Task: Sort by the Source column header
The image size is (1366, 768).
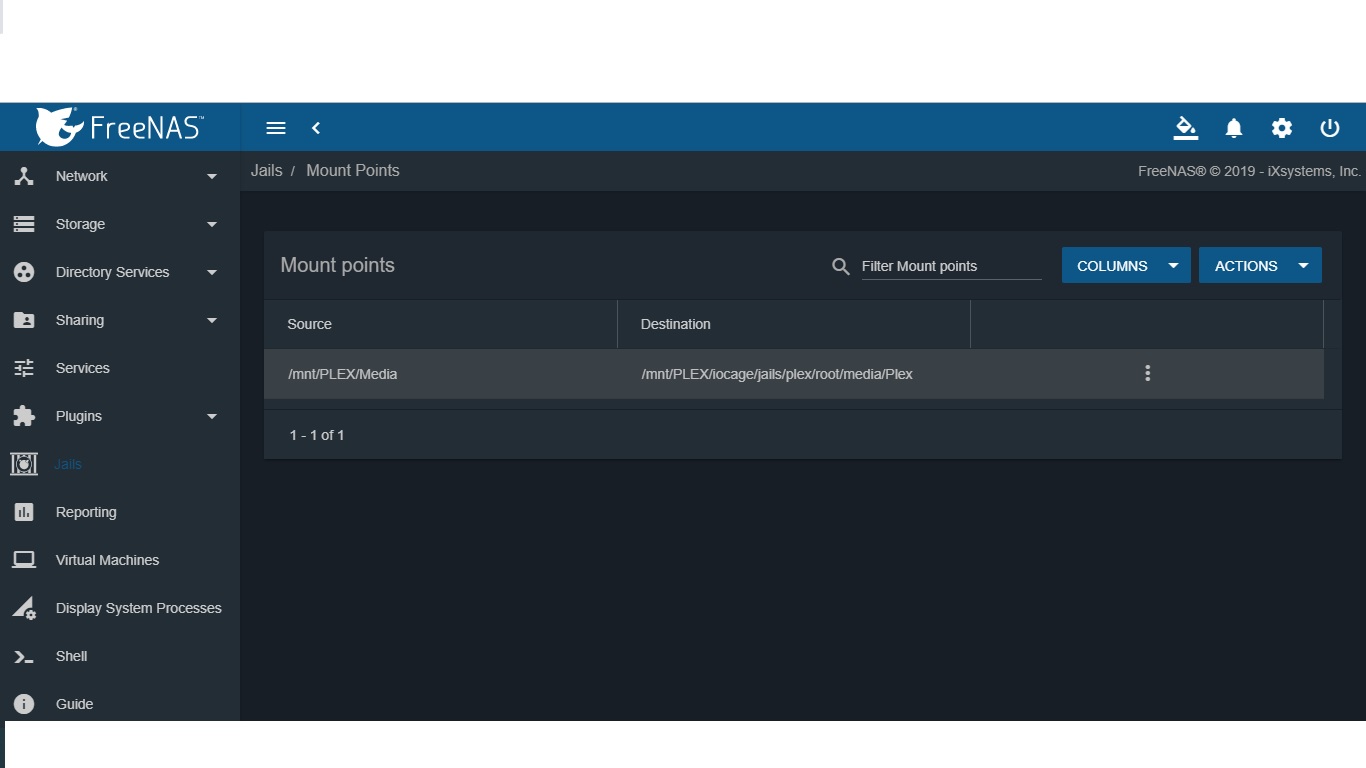Action: click(x=309, y=324)
